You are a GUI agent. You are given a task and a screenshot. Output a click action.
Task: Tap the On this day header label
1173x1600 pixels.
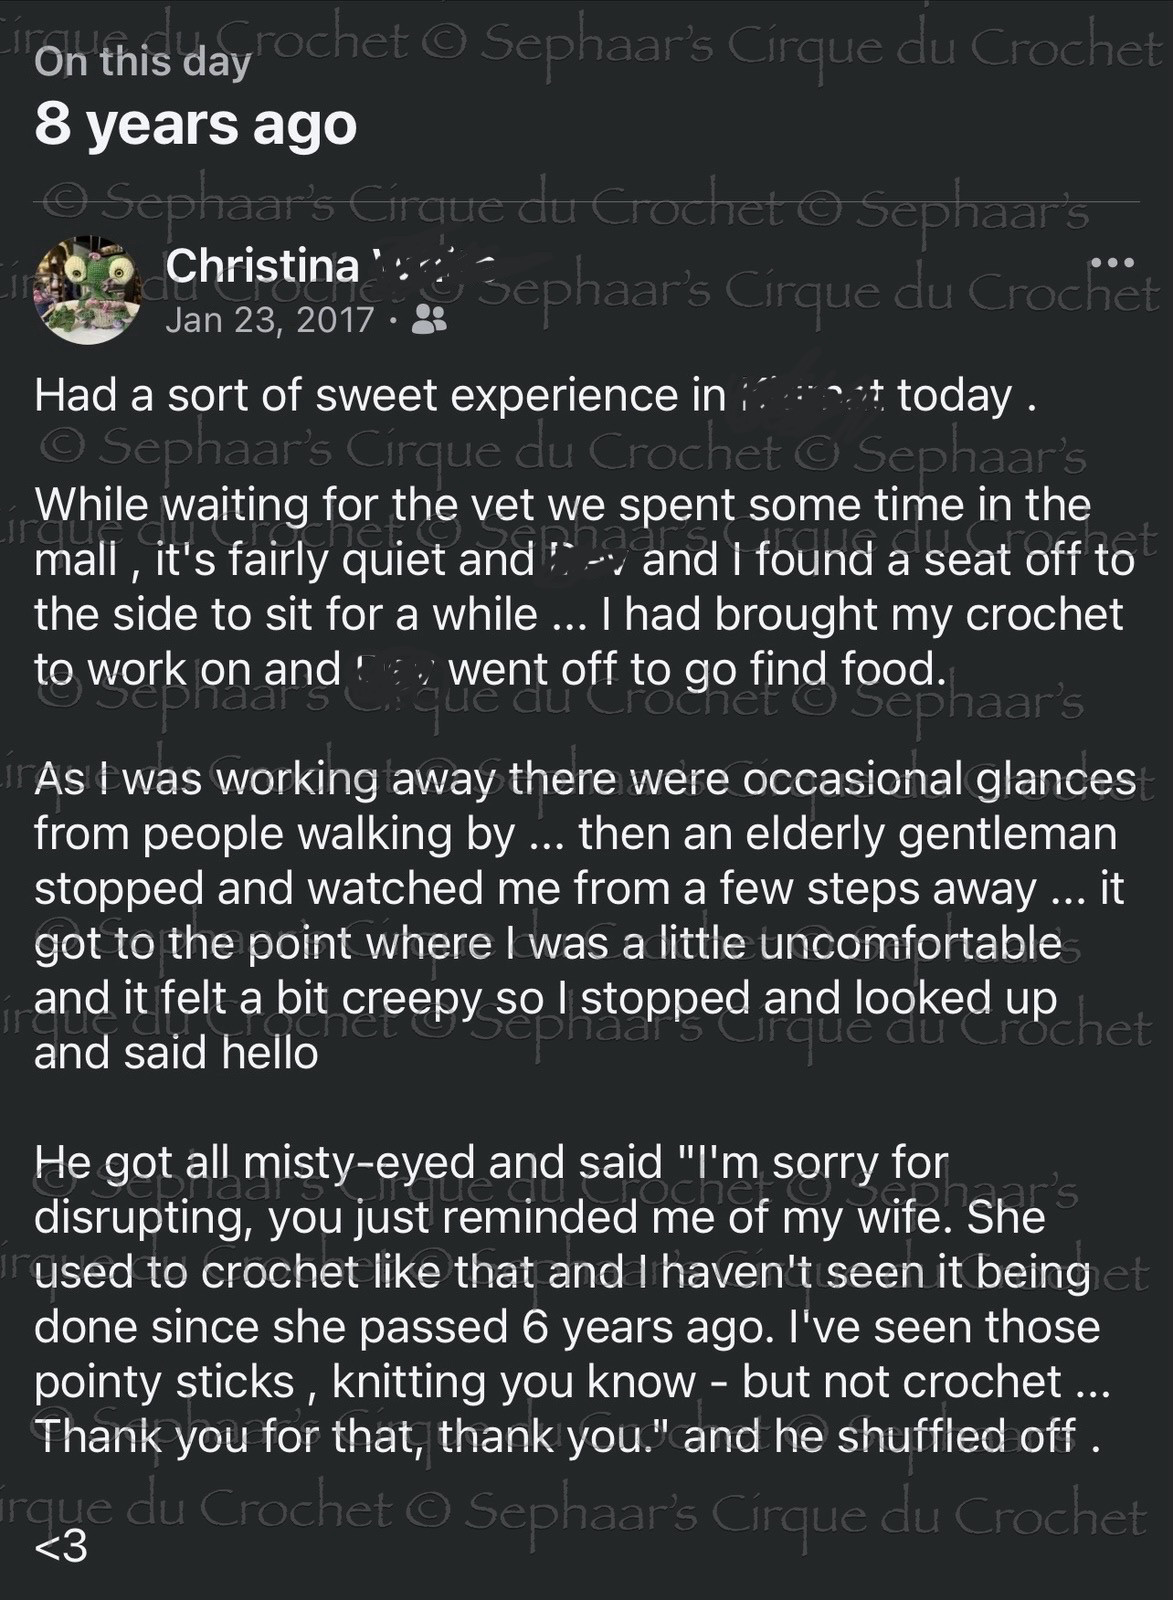pyautogui.click(x=142, y=62)
